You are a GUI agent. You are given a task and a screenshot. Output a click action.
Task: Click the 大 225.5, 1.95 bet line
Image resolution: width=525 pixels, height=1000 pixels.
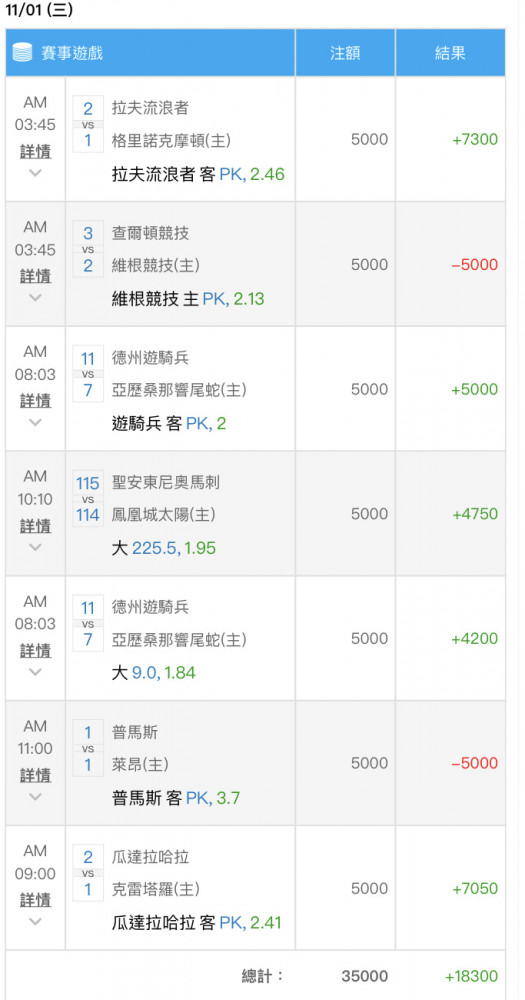(x=164, y=548)
